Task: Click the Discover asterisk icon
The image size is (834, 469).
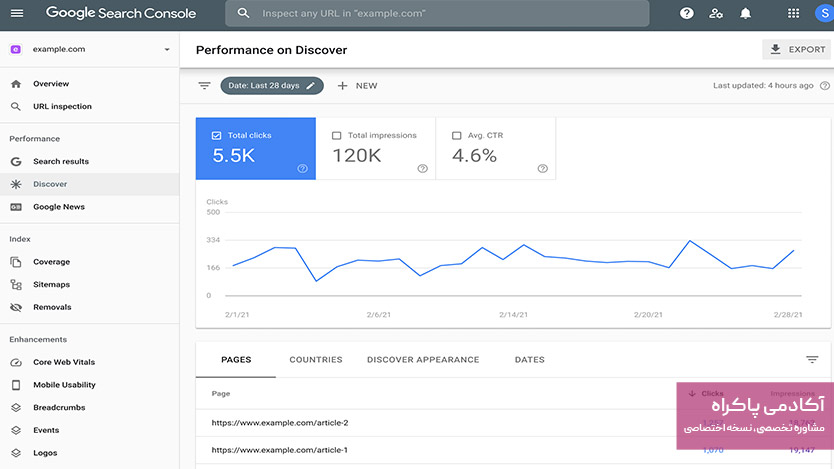Action: coord(16,184)
